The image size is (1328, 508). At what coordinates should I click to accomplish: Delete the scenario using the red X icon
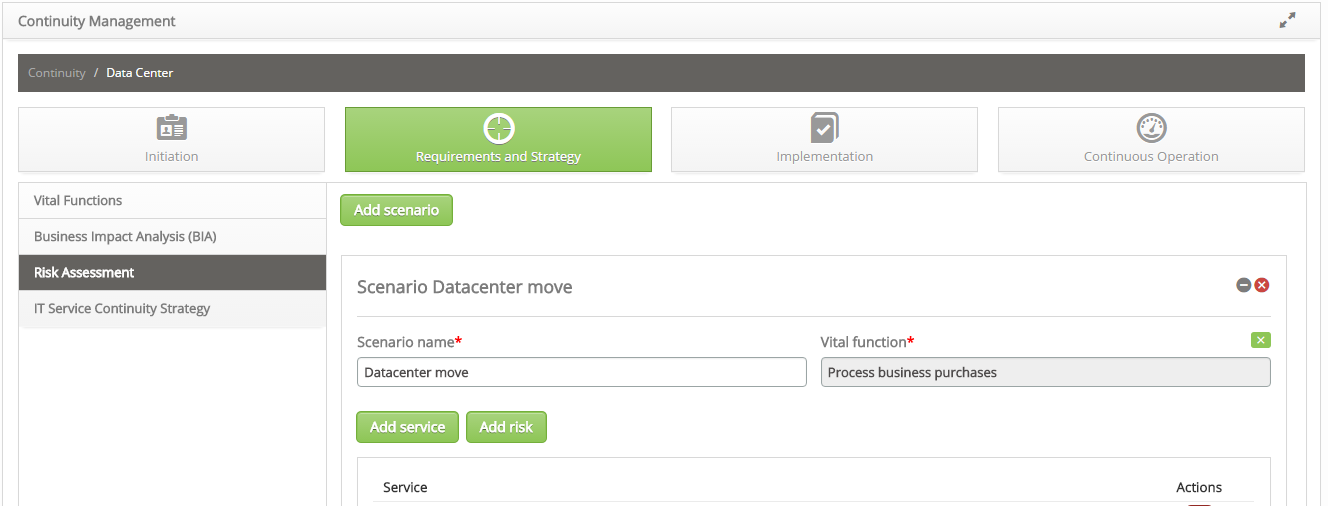pos(1262,285)
